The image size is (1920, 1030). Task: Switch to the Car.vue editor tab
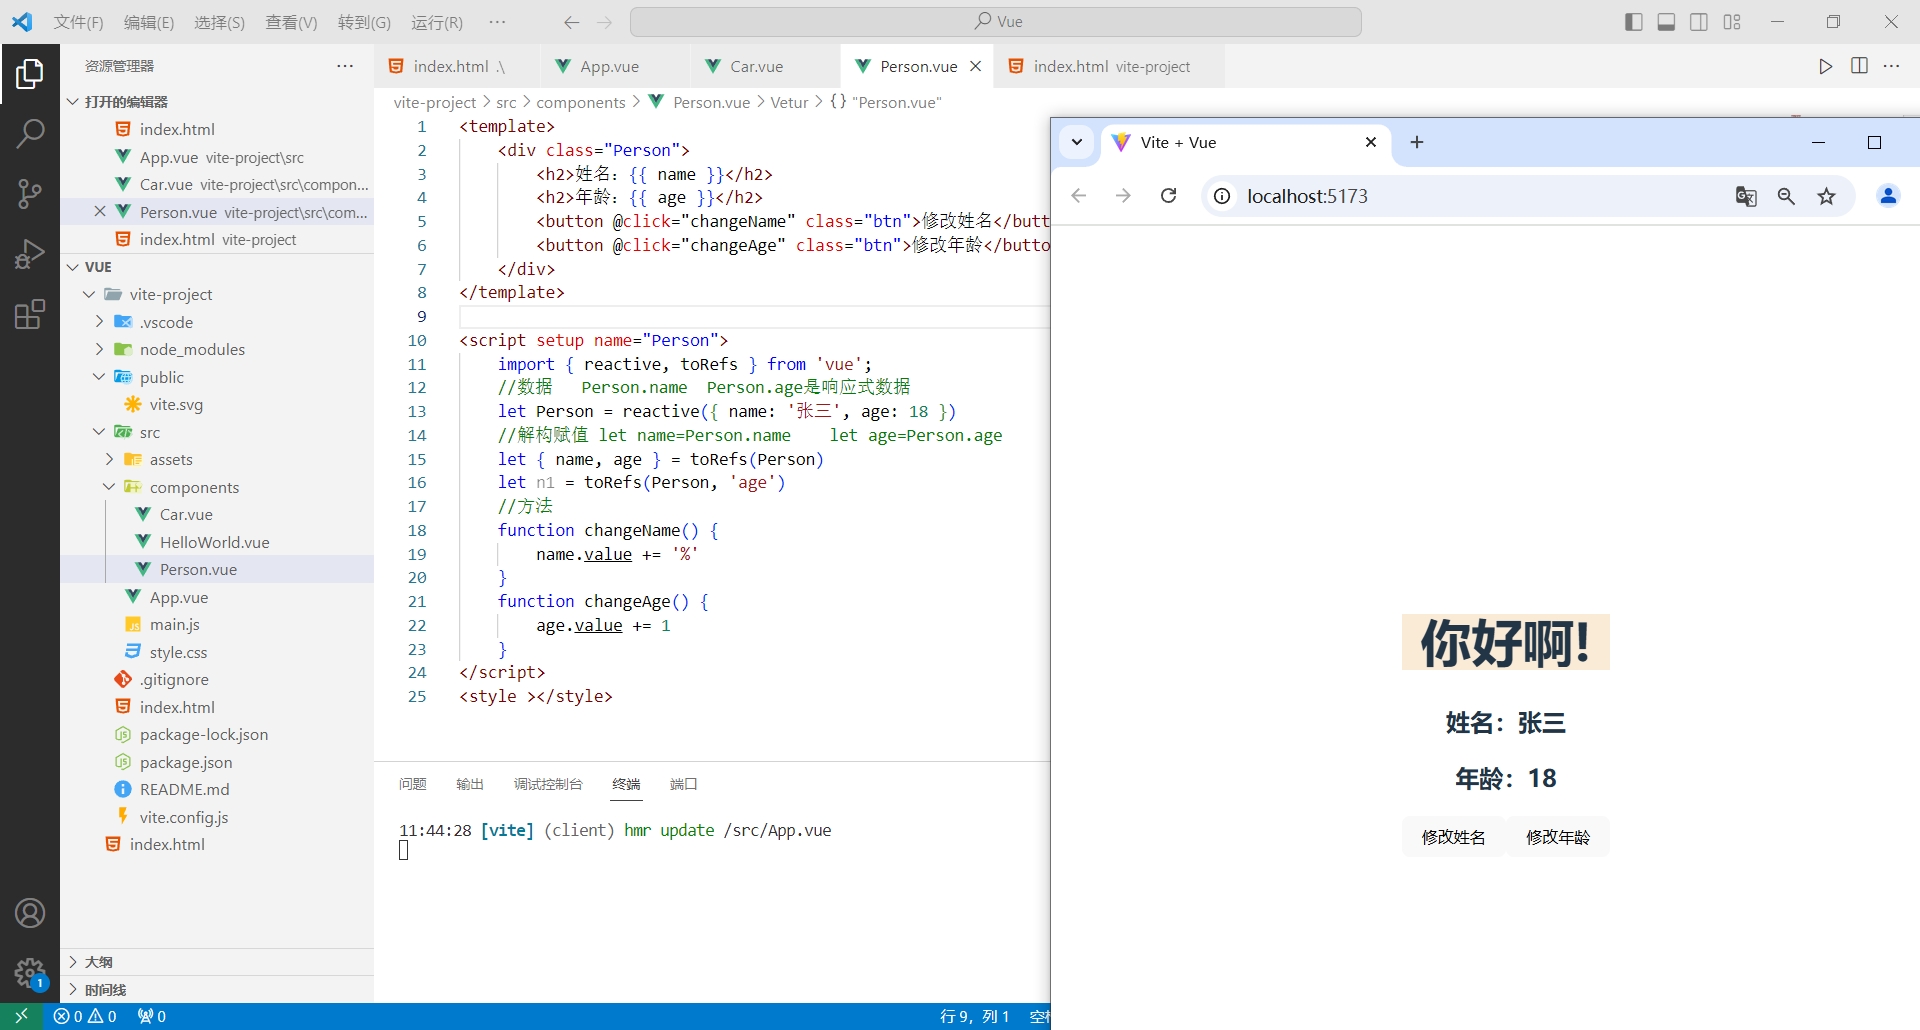tap(756, 66)
